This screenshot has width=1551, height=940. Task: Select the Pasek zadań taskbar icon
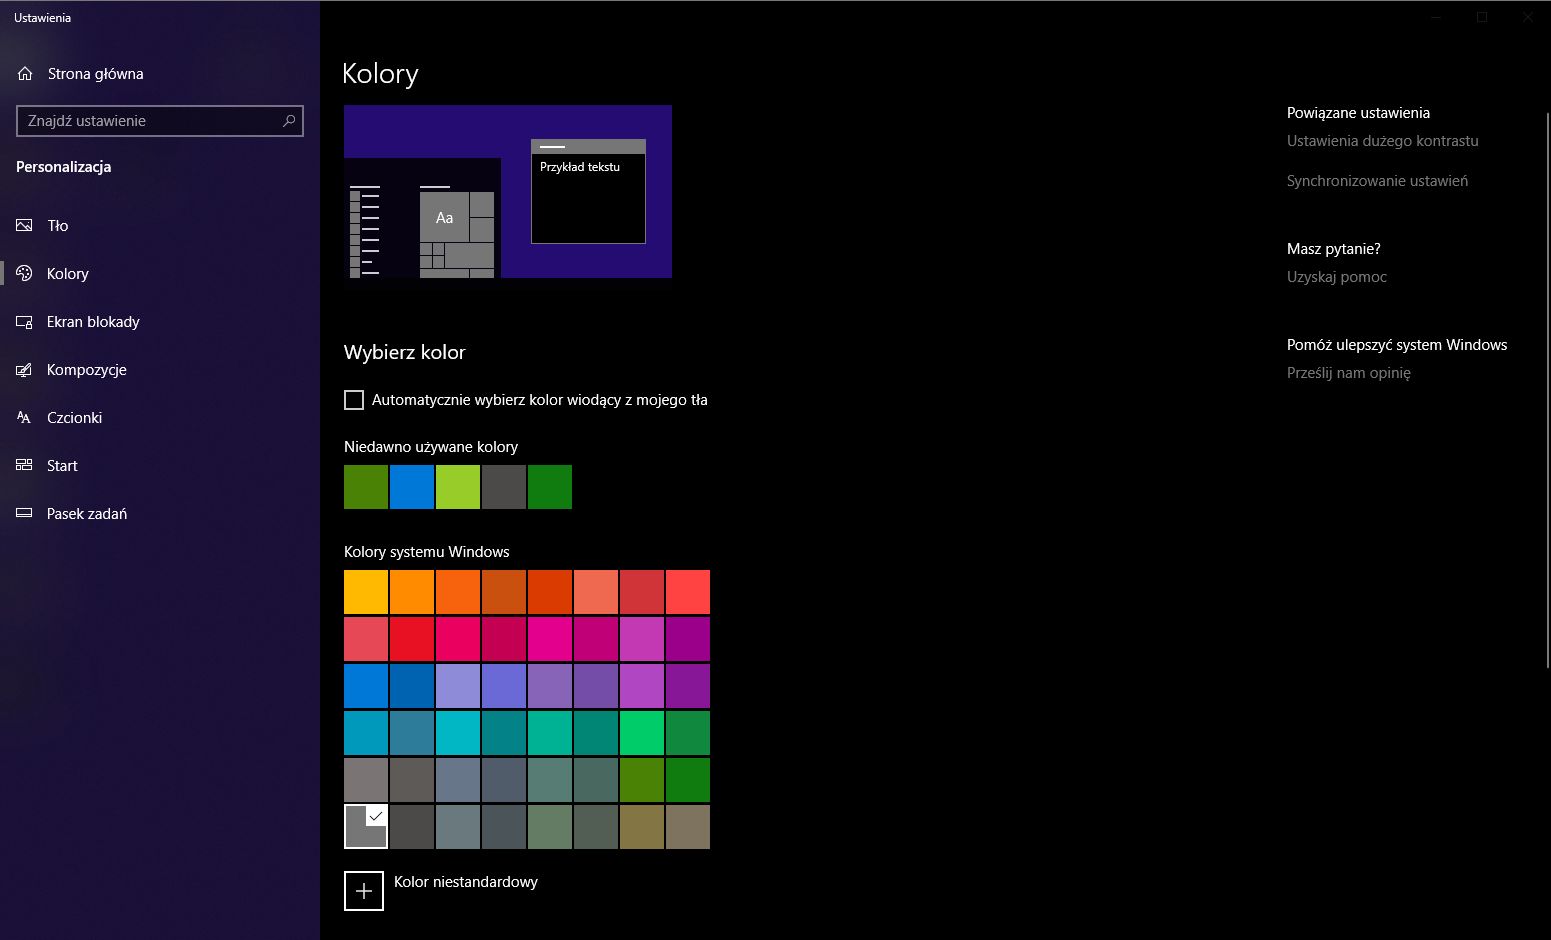(24, 513)
